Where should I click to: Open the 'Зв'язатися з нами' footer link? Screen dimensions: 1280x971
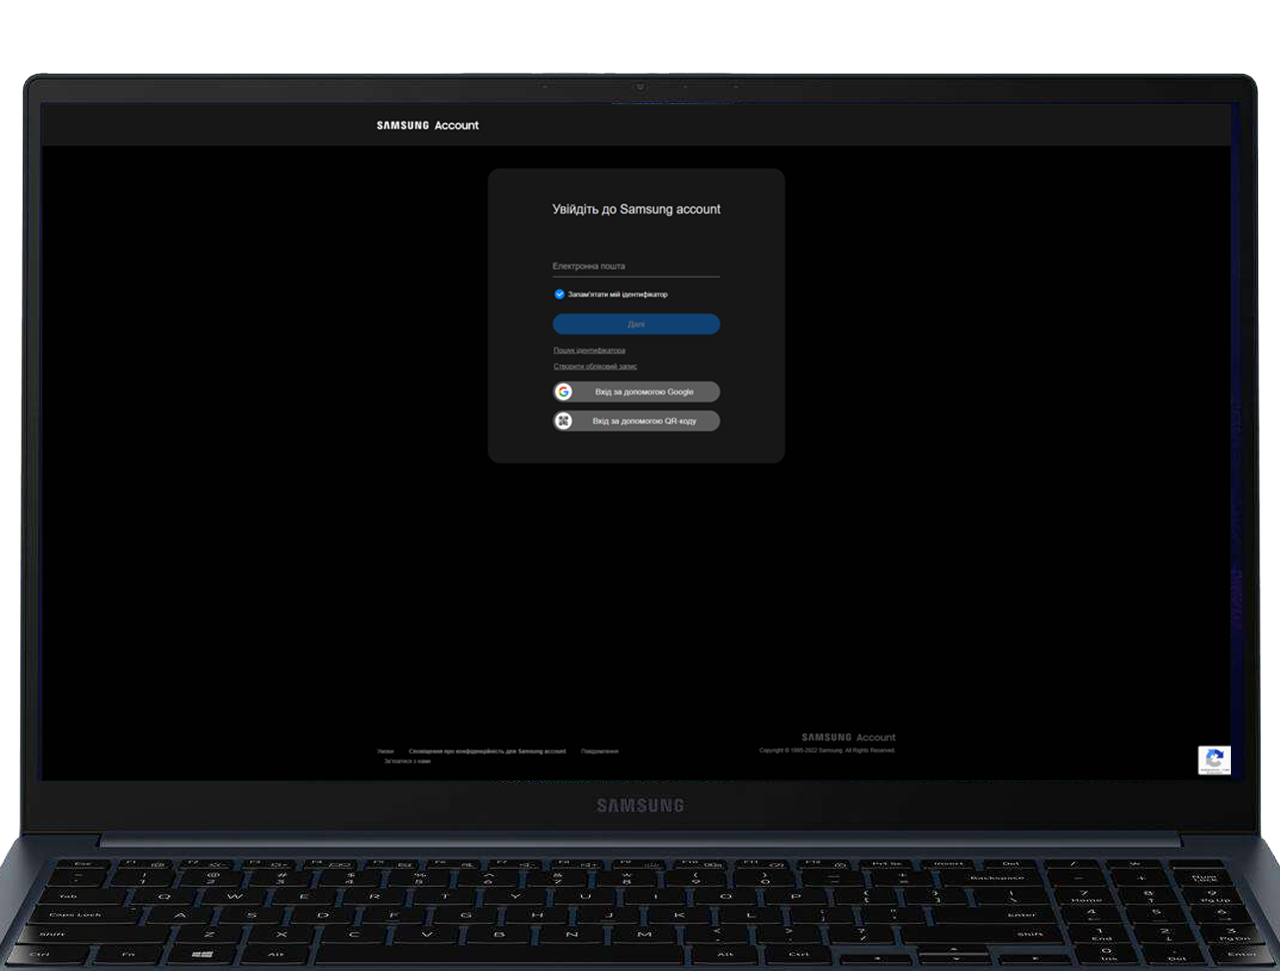[407, 761]
